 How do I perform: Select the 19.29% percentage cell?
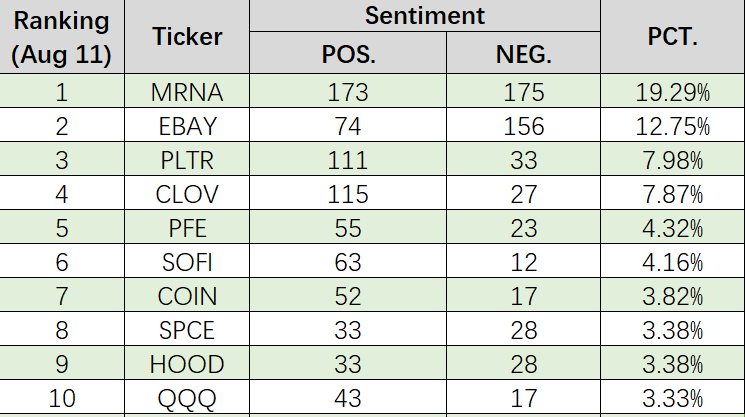tap(672, 91)
